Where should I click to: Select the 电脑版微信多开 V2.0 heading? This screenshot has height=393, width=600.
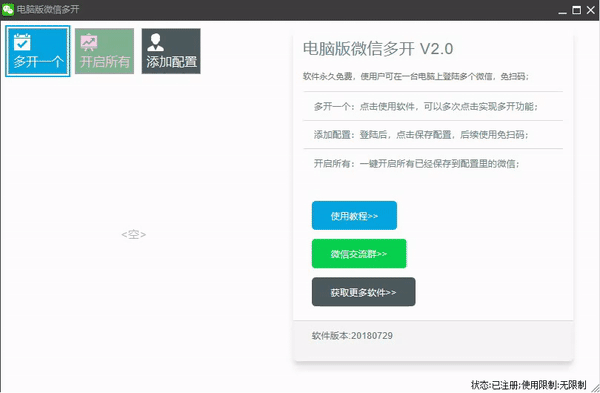(378, 49)
